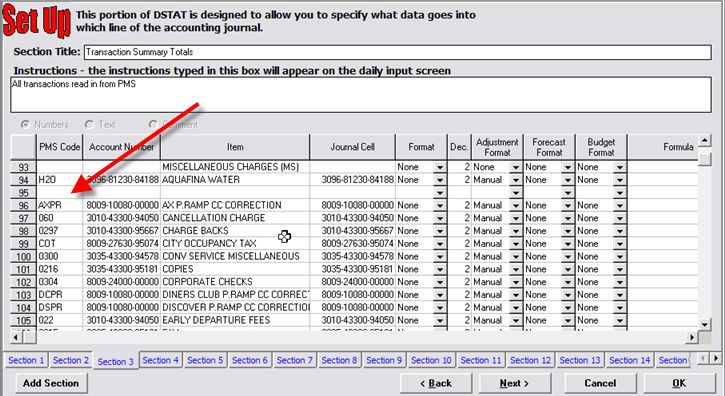Viewport: 725px width, 396px height.
Task: Open Adjustment Format dropdown for CANCELLATION CHARGE
Action: [516, 218]
